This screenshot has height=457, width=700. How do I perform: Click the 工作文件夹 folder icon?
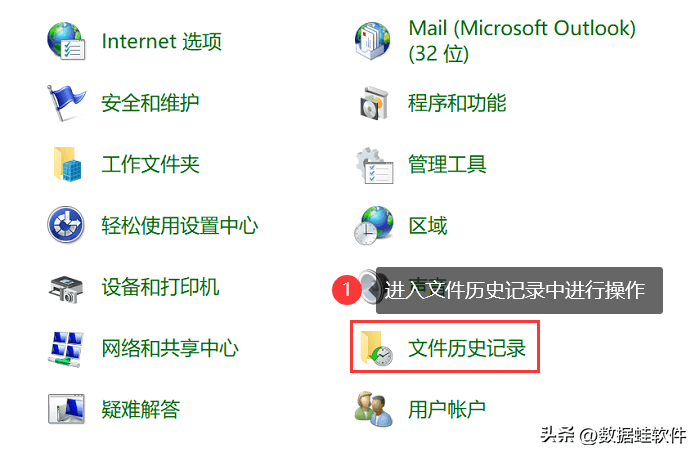[x=67, y=164]
